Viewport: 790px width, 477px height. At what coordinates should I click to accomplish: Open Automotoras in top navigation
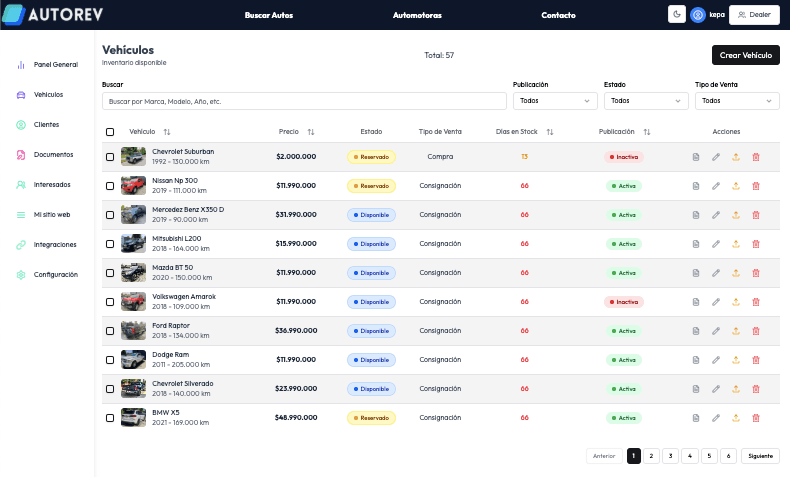click(417, 15)
